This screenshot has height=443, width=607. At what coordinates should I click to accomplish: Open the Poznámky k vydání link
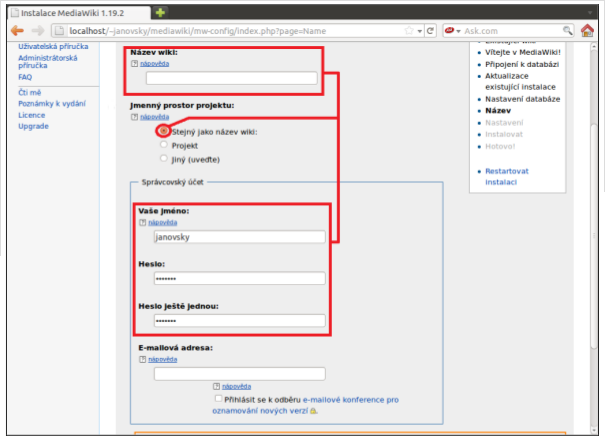[x=52, y=104]
